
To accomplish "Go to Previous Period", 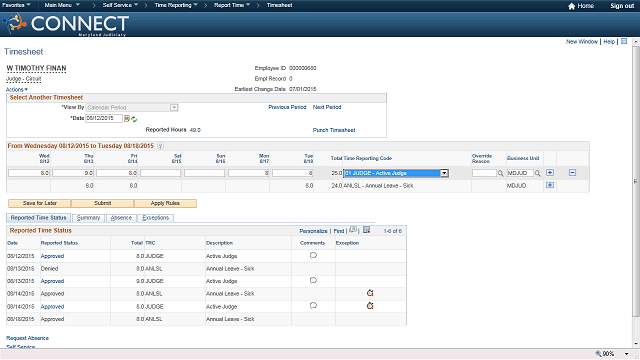I will point(287,107).
